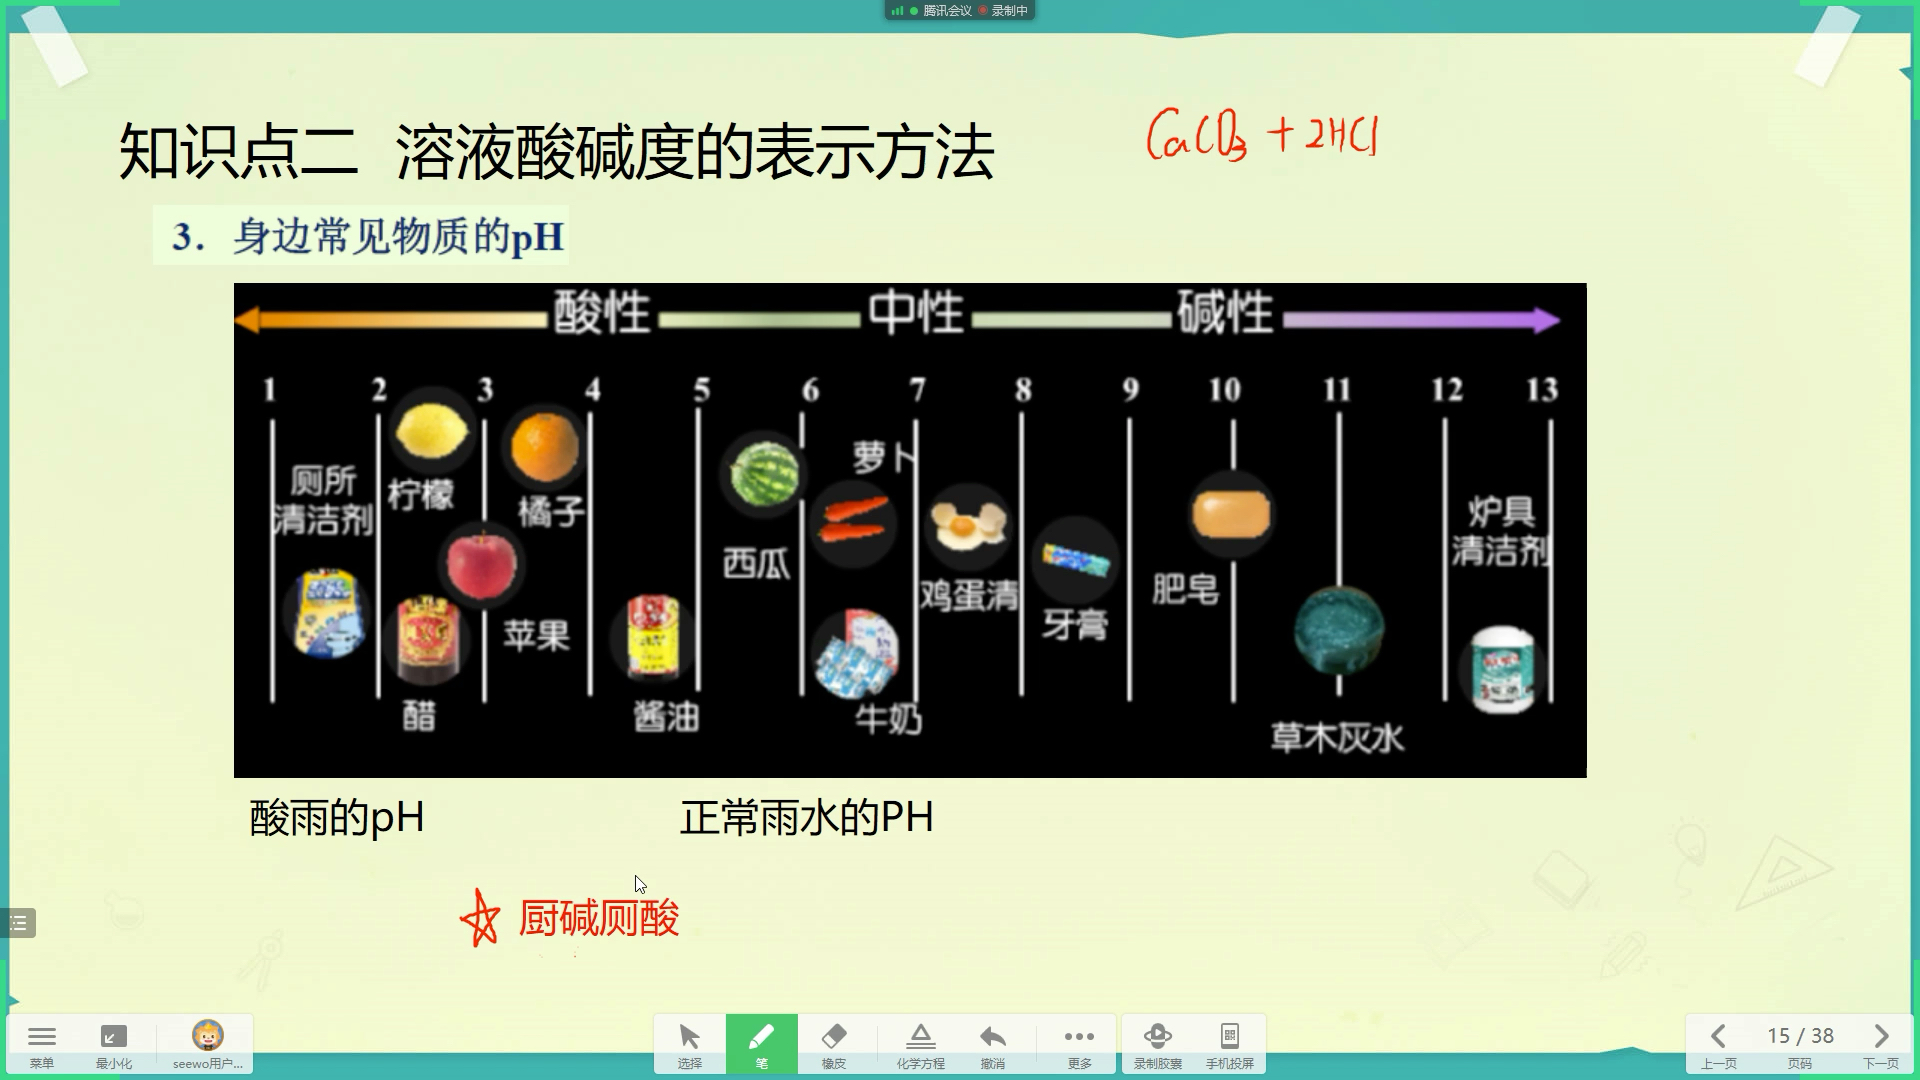Choose the 橡皮 eraser tool
Screen dimensions: 1920x1080
(x=834, y=1044)
